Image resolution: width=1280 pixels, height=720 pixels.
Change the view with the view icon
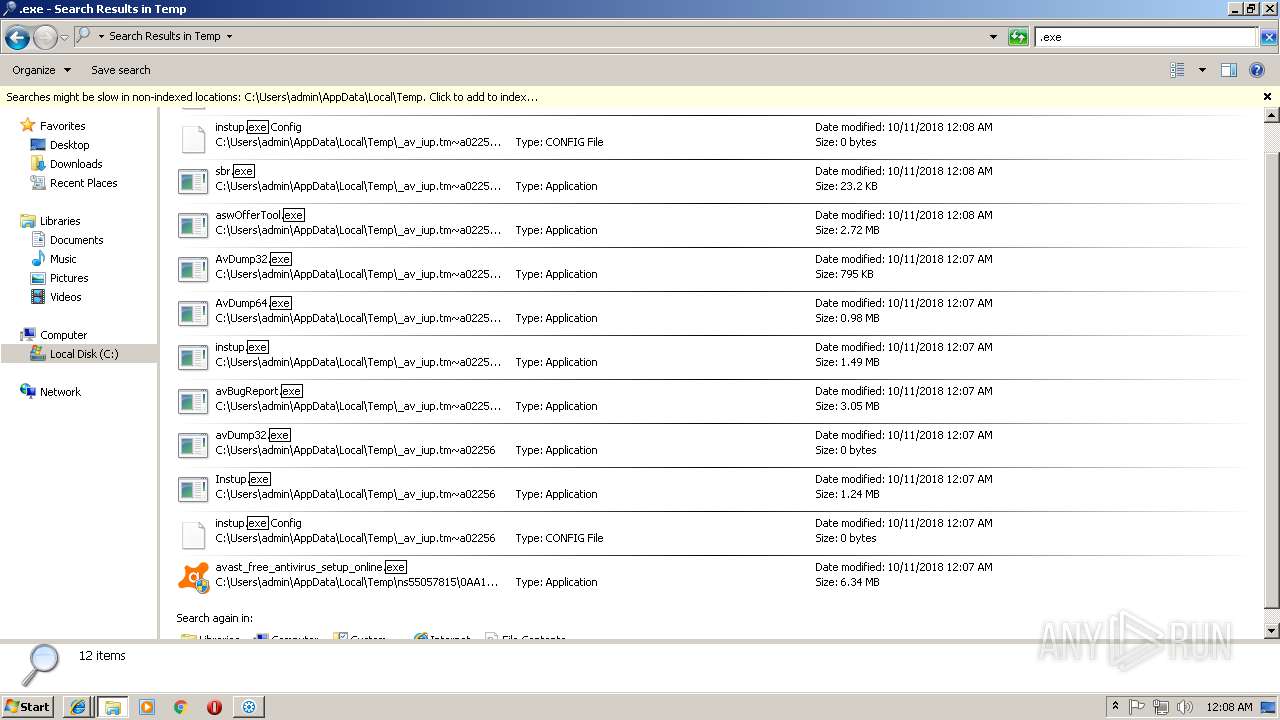tap(1177, 70)
